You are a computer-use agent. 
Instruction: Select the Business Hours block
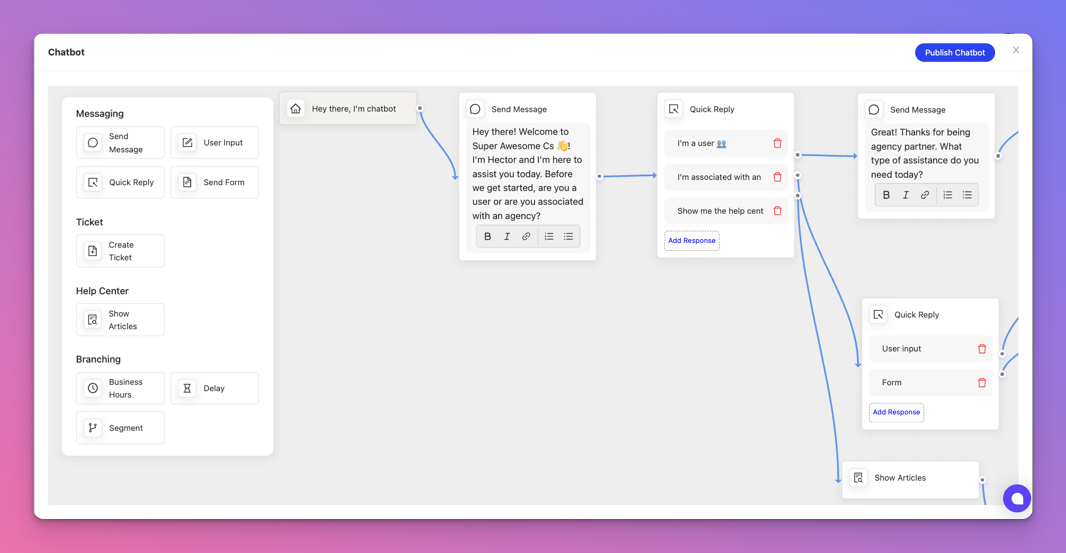tap(120, 388)
